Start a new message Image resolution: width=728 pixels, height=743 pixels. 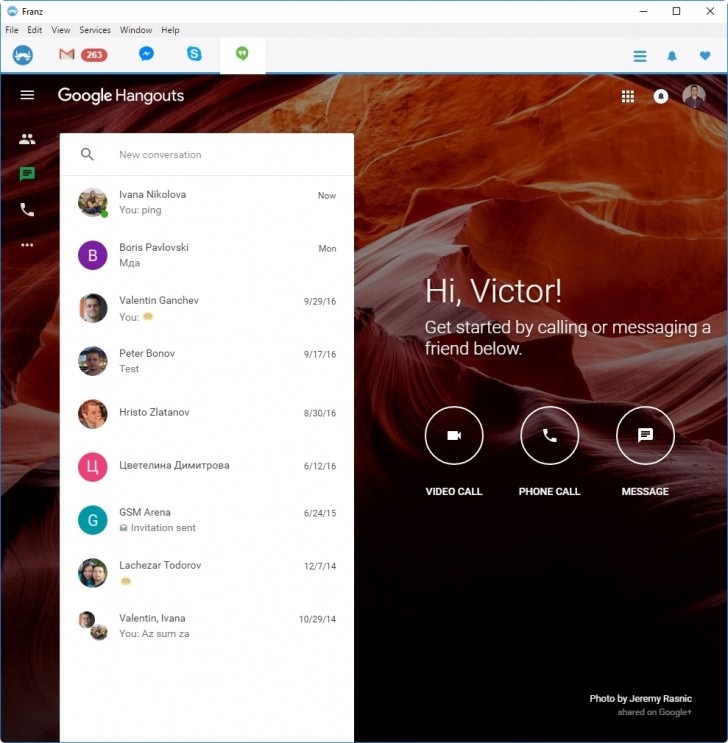tap(645, 435)
